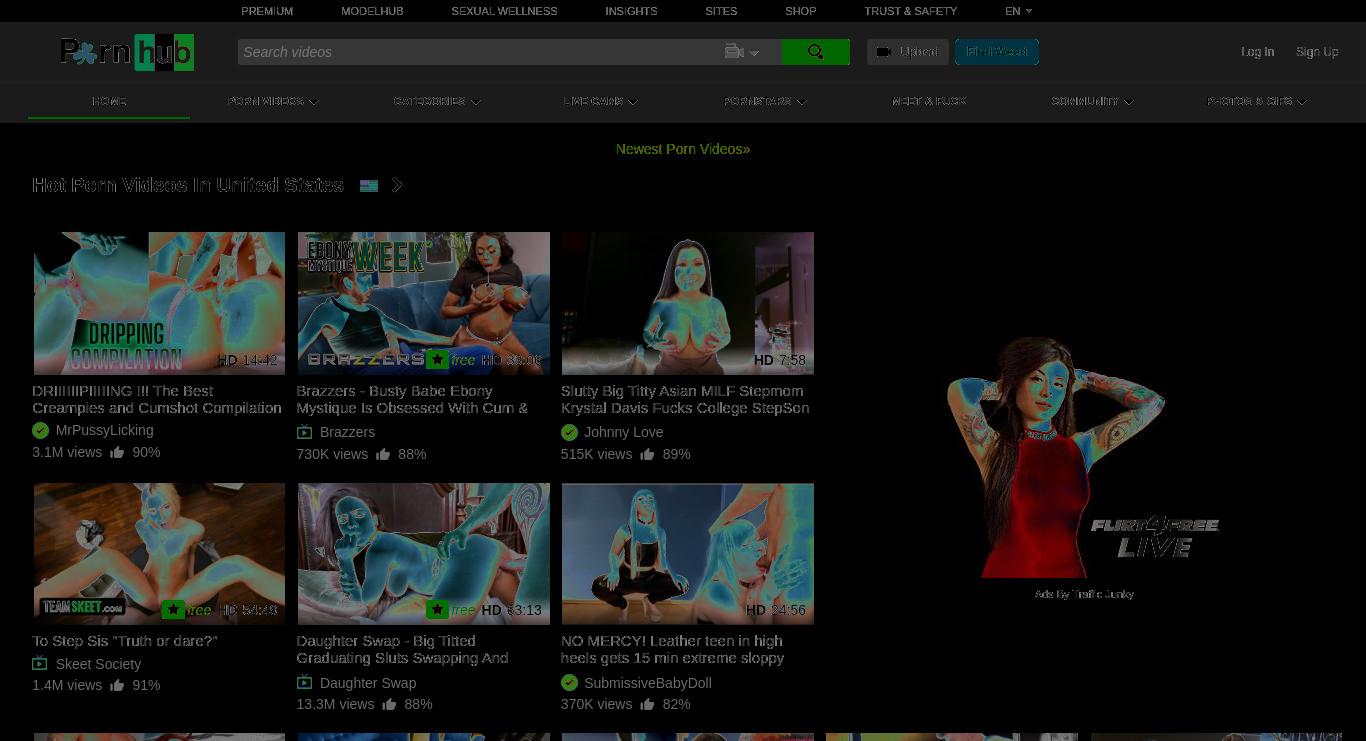1366x741 pixels.
Task: Open the video thumbnail with duration 14:42
Action: click(159, 304)
